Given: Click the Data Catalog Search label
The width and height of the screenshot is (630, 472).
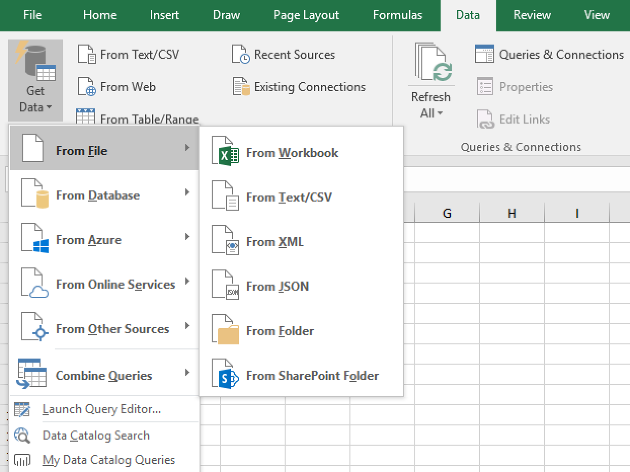Looking at the screenshot, I should click(x=96, y=435).
